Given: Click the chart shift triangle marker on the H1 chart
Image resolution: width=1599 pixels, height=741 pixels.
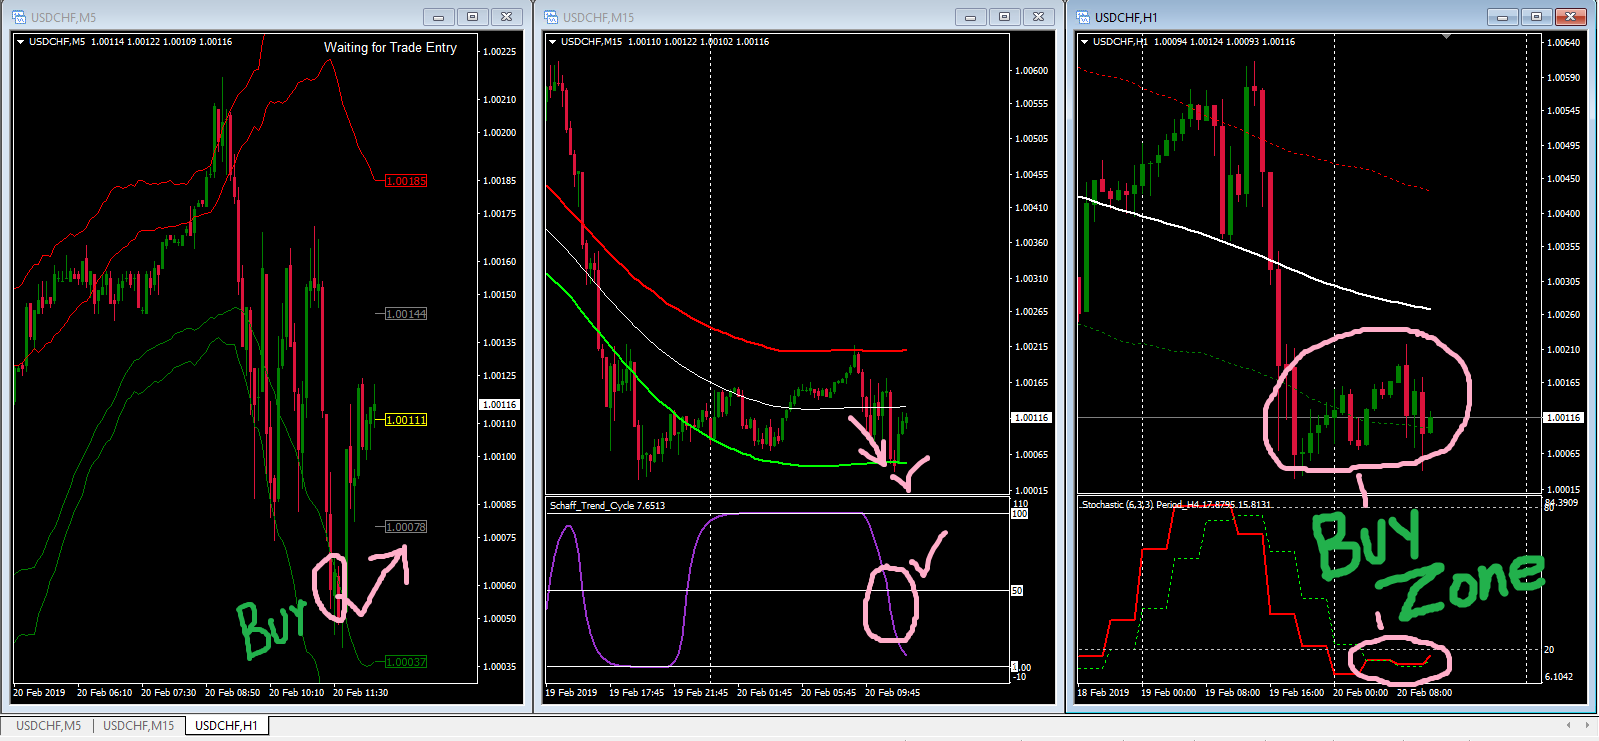Looking at the screenshot, I should pyautogui.click(x=1446, y=37).
